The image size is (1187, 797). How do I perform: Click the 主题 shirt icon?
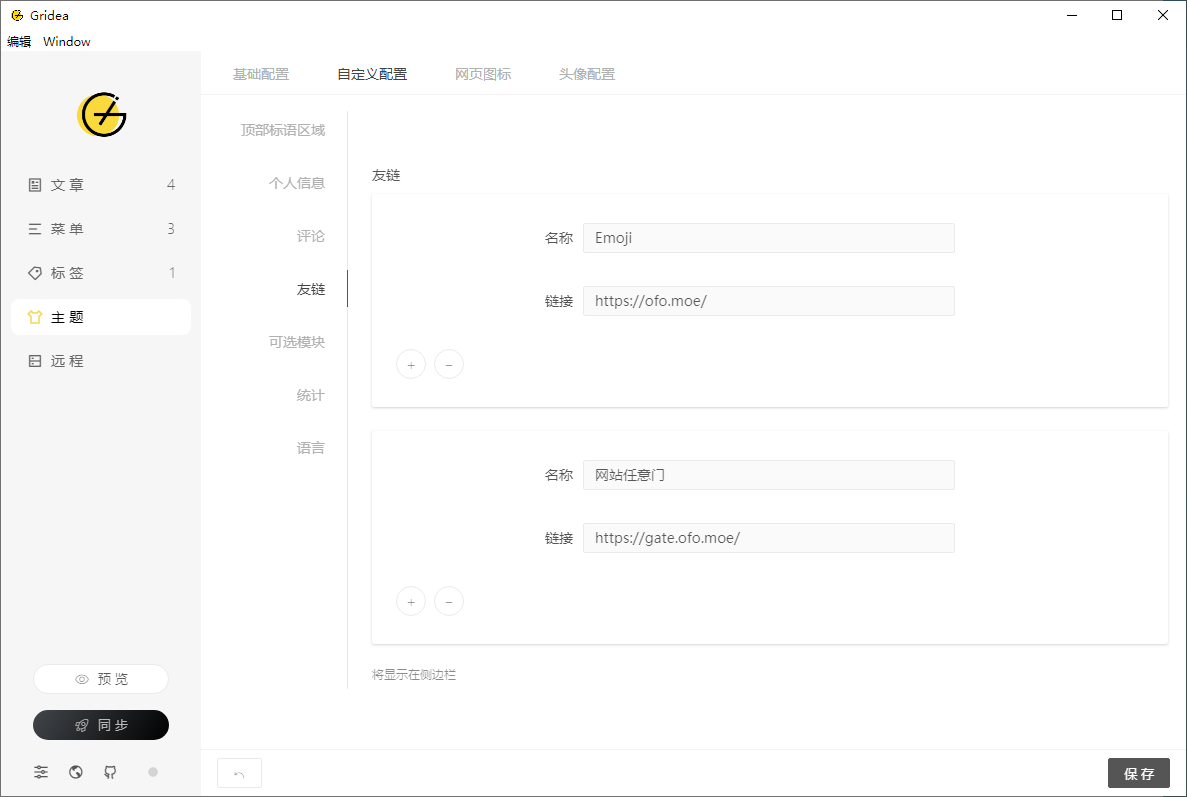tap(35, 317)
